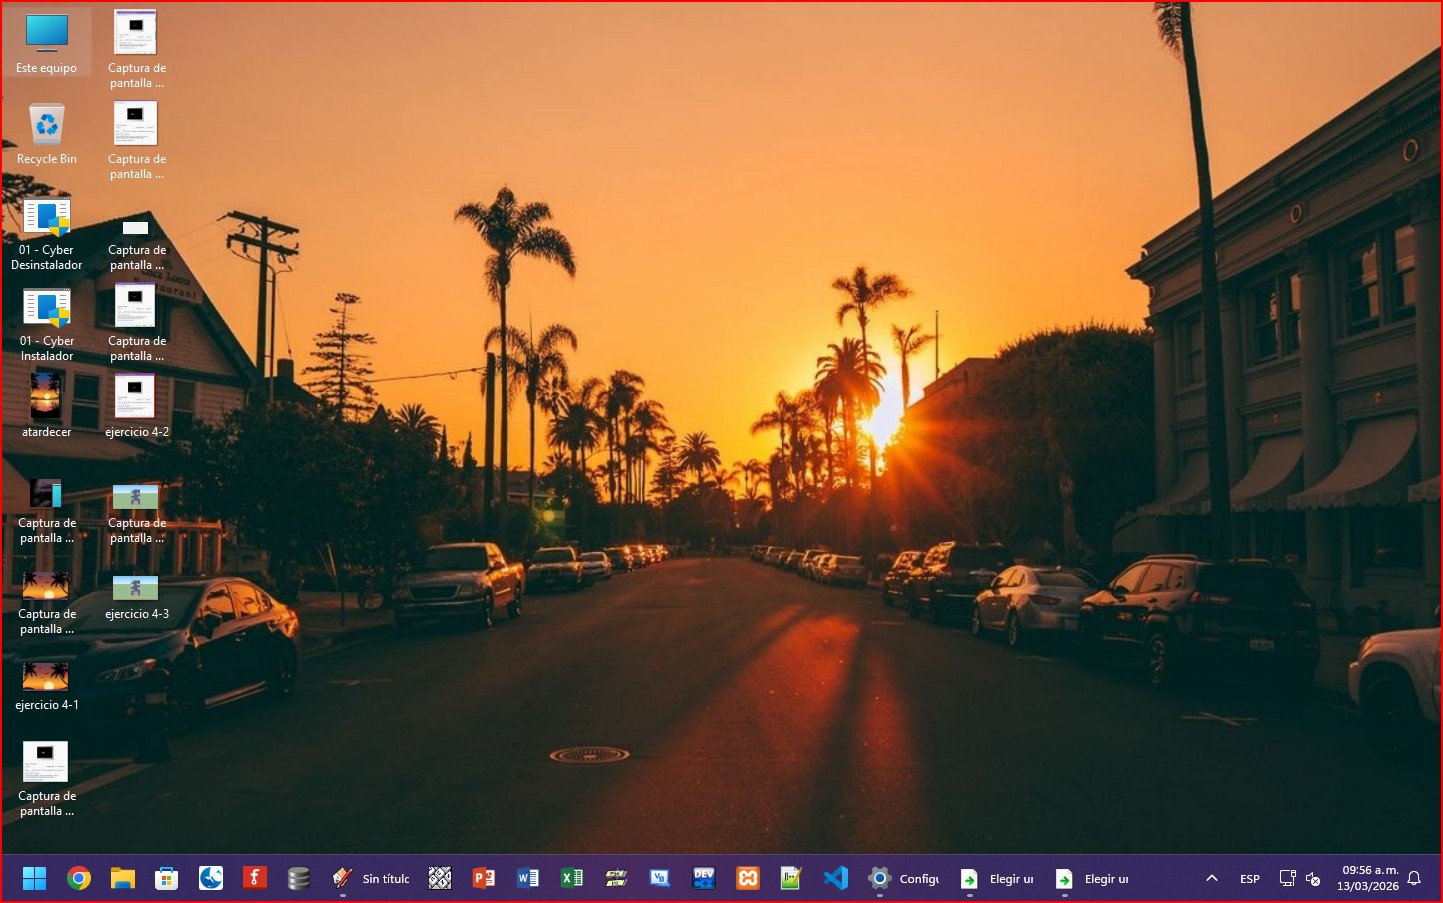
Task: Open Google Chrome from the taskbar
Action: (79, 878)
